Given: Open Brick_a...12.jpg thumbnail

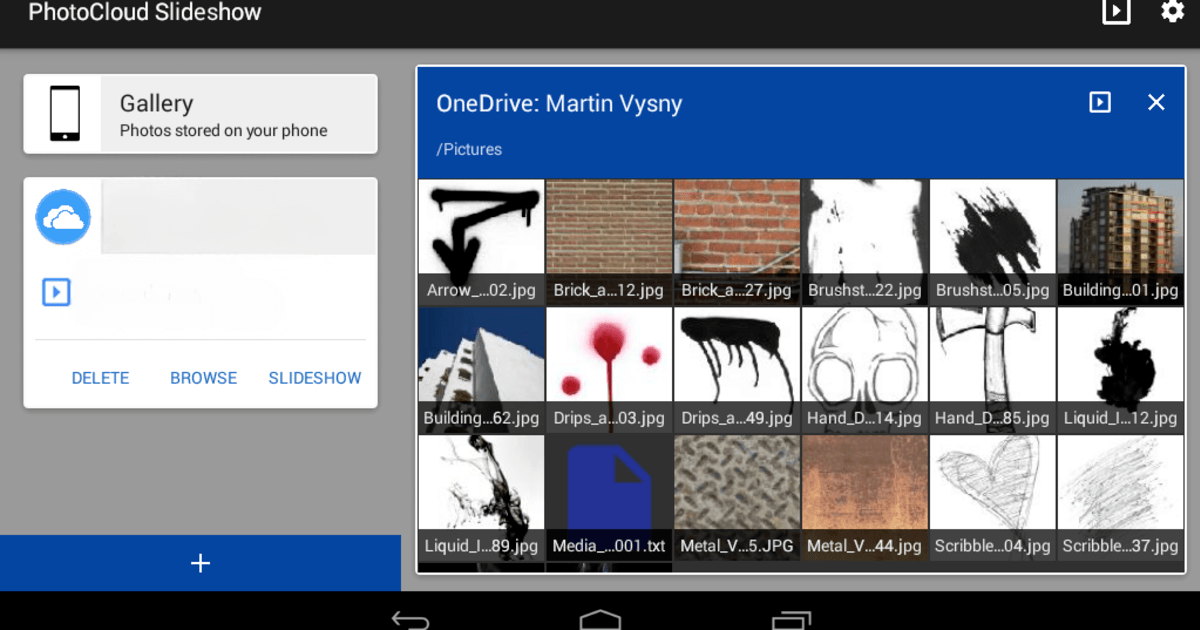Looking at the screenshot, I should click(x=609, y=242).
